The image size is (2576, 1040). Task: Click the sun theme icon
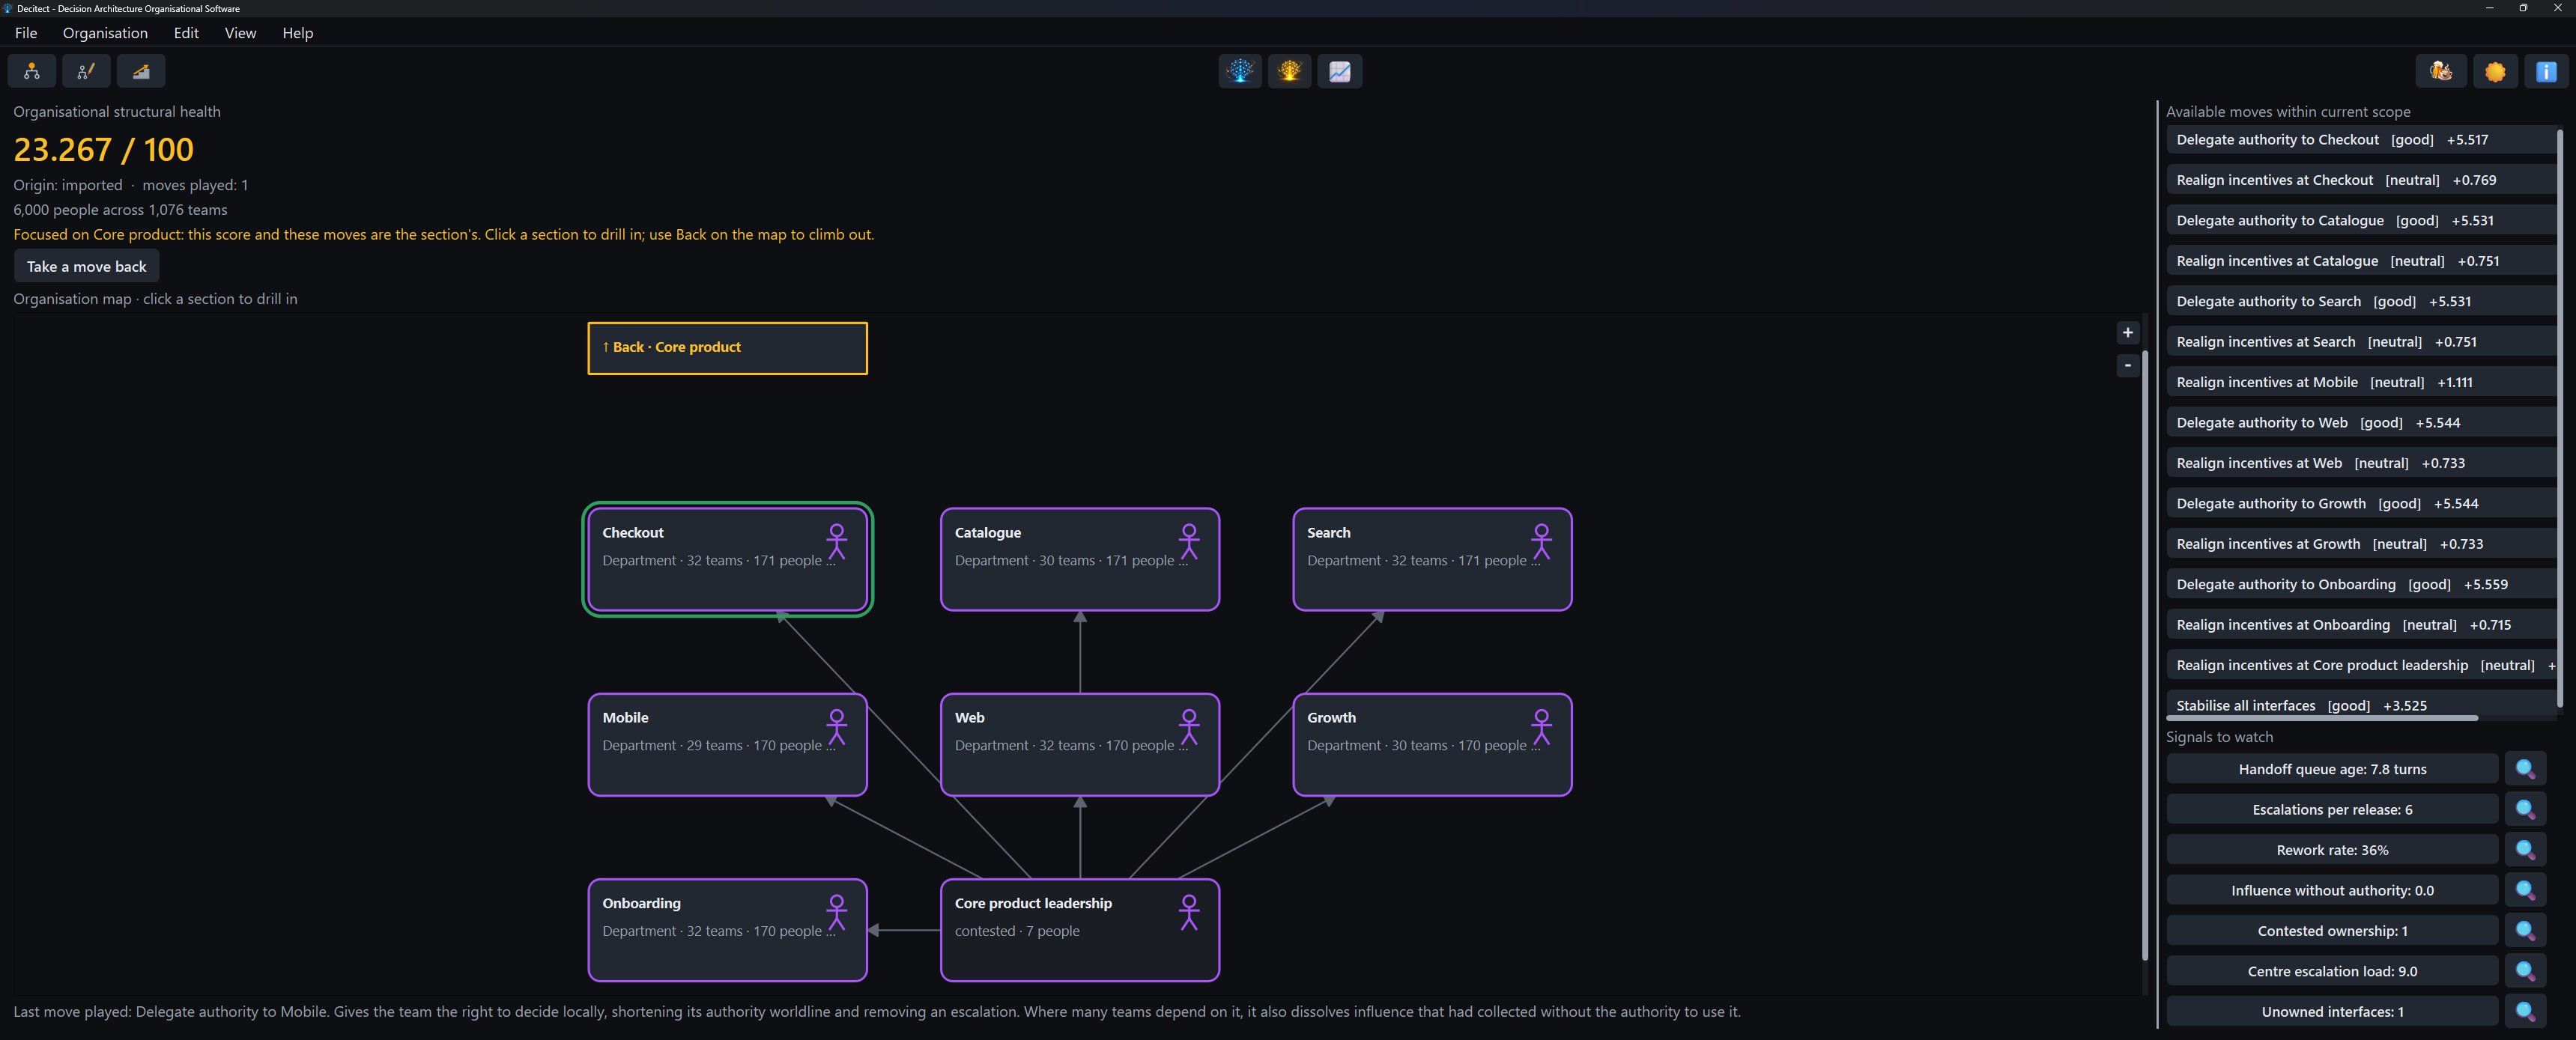point(2496,71)
